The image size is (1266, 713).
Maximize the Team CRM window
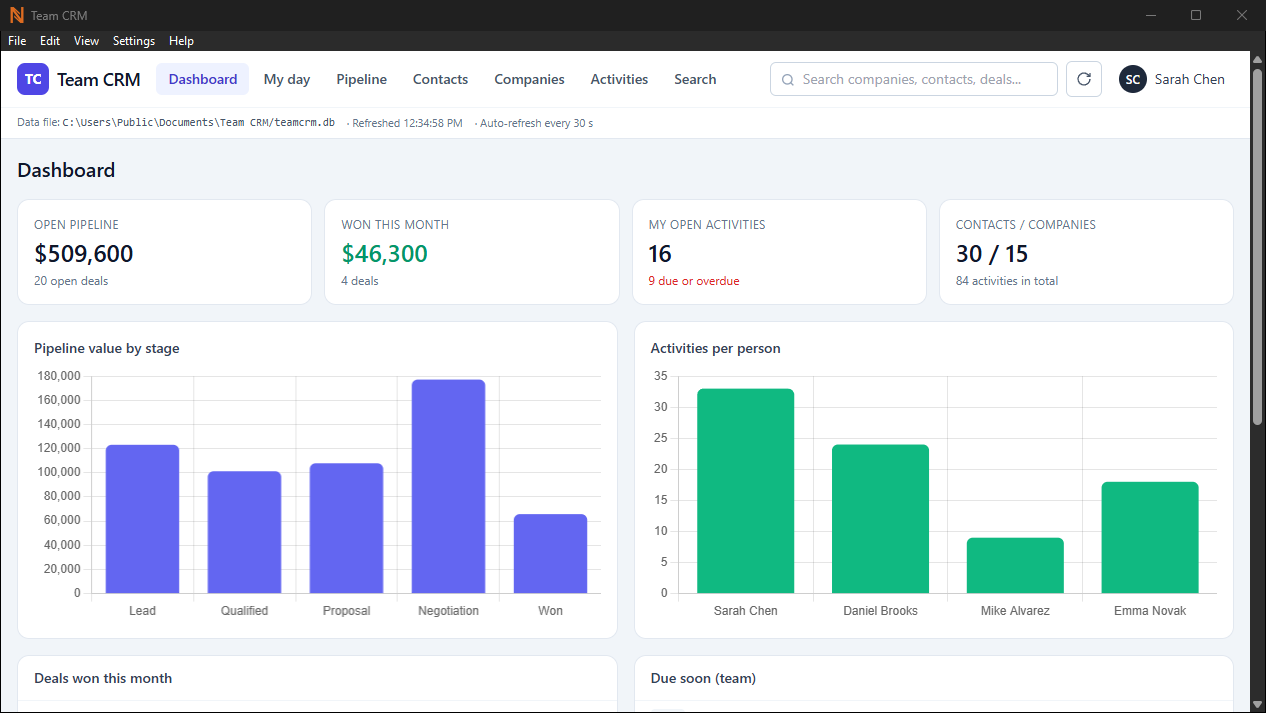click(1196, 15)
